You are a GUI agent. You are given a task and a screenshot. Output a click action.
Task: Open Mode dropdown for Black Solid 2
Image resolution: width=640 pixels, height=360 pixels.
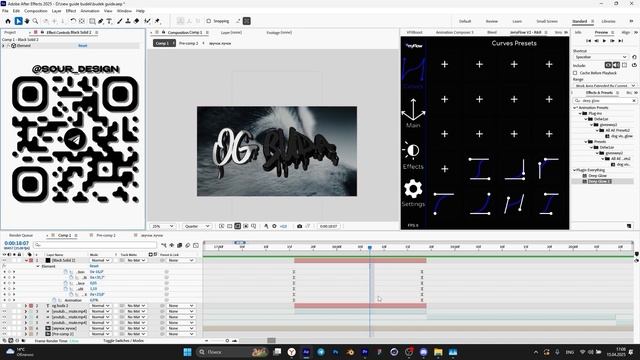click(100, 260)
